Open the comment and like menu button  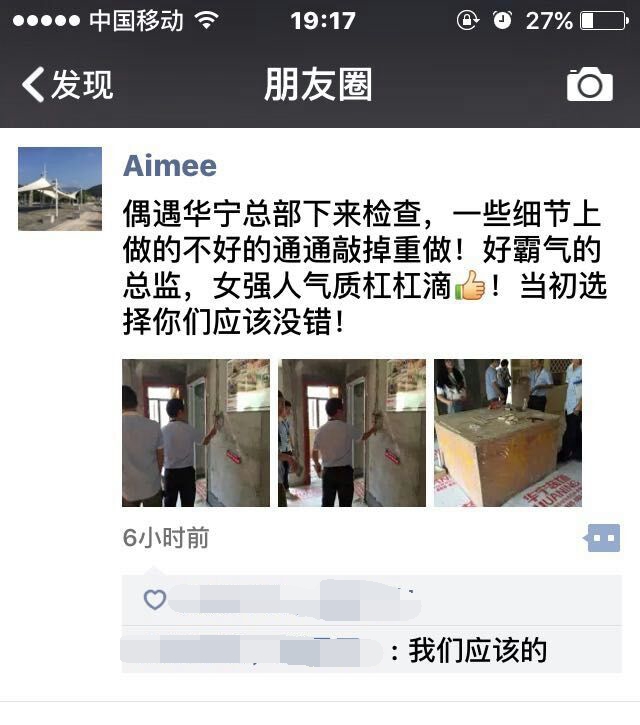click(x=602, y=538)
